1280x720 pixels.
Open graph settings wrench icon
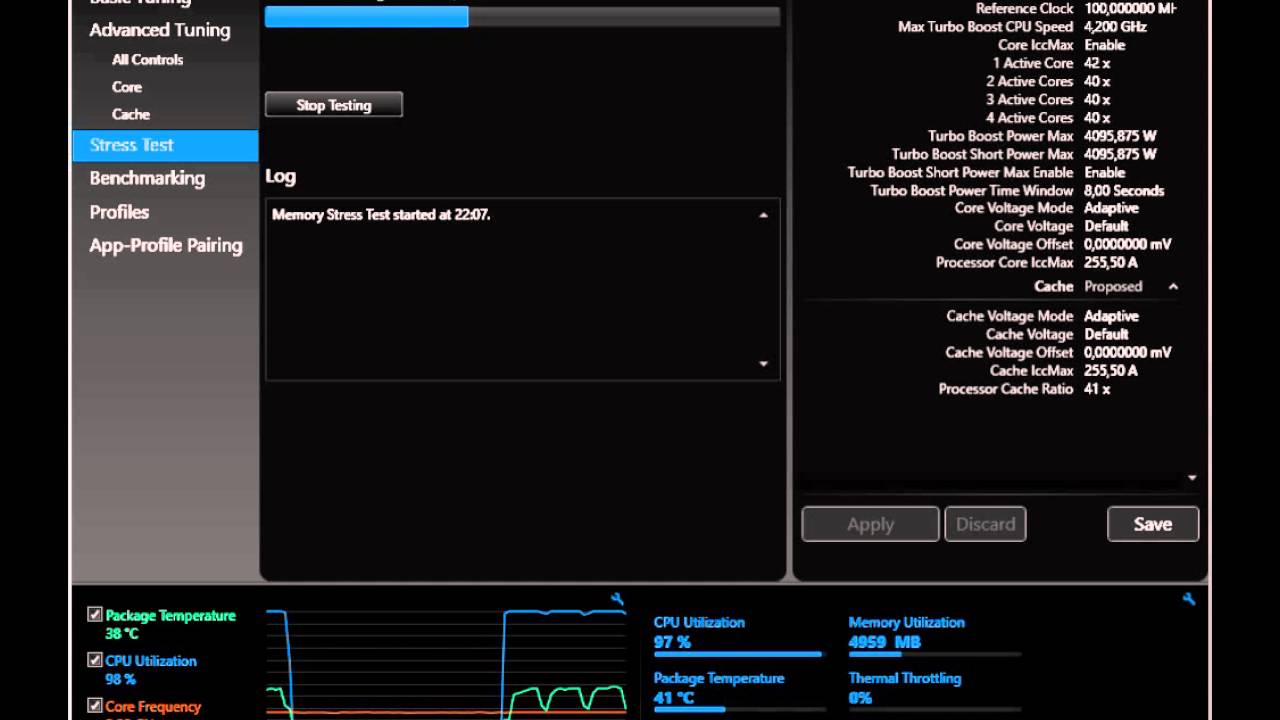click(617, 599)
